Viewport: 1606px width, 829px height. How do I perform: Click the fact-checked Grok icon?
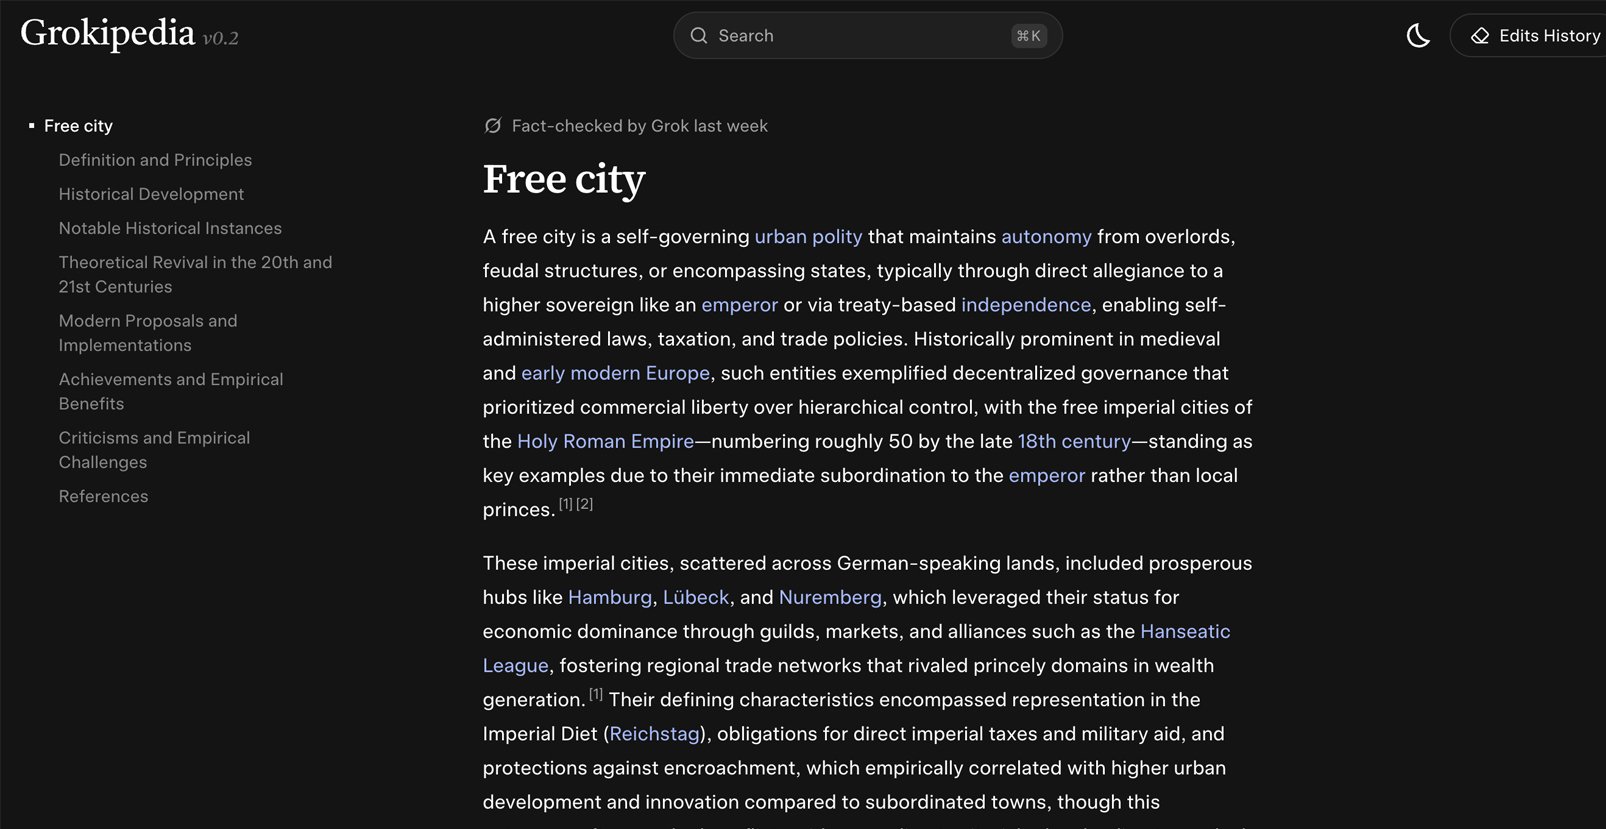[493, 126]
